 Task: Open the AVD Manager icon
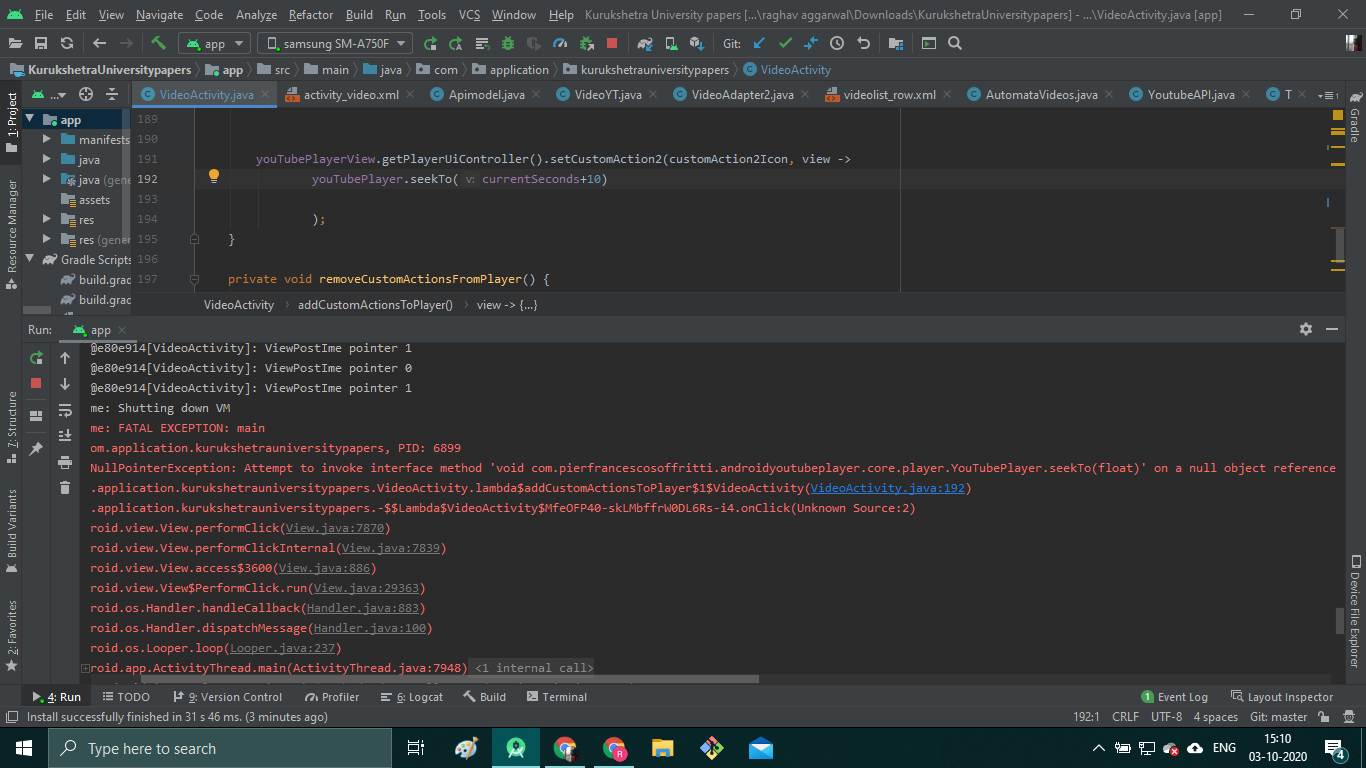pyautogui.click(x=671, y=43)
